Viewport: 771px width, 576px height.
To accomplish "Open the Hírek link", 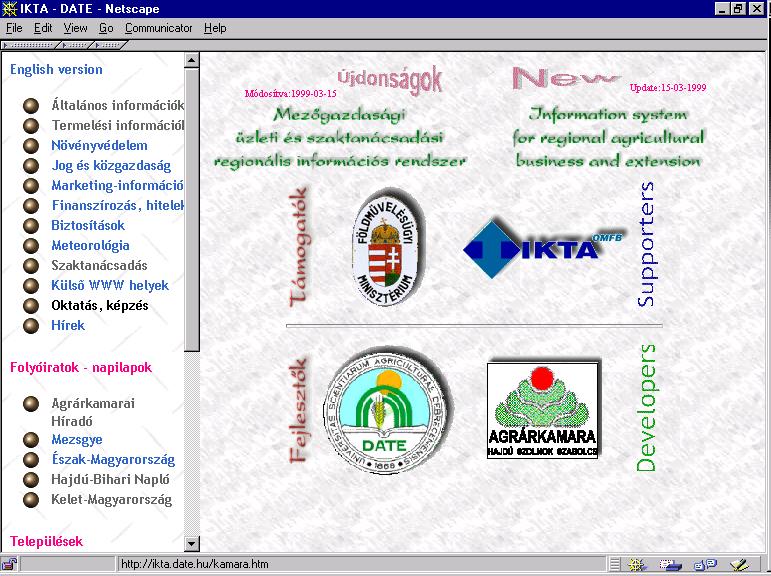I will pyautogui.click(x=68, y=325).
